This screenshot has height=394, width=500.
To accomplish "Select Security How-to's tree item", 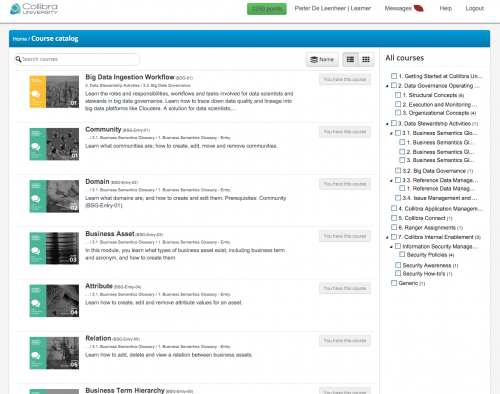I will tap(427, 274).
